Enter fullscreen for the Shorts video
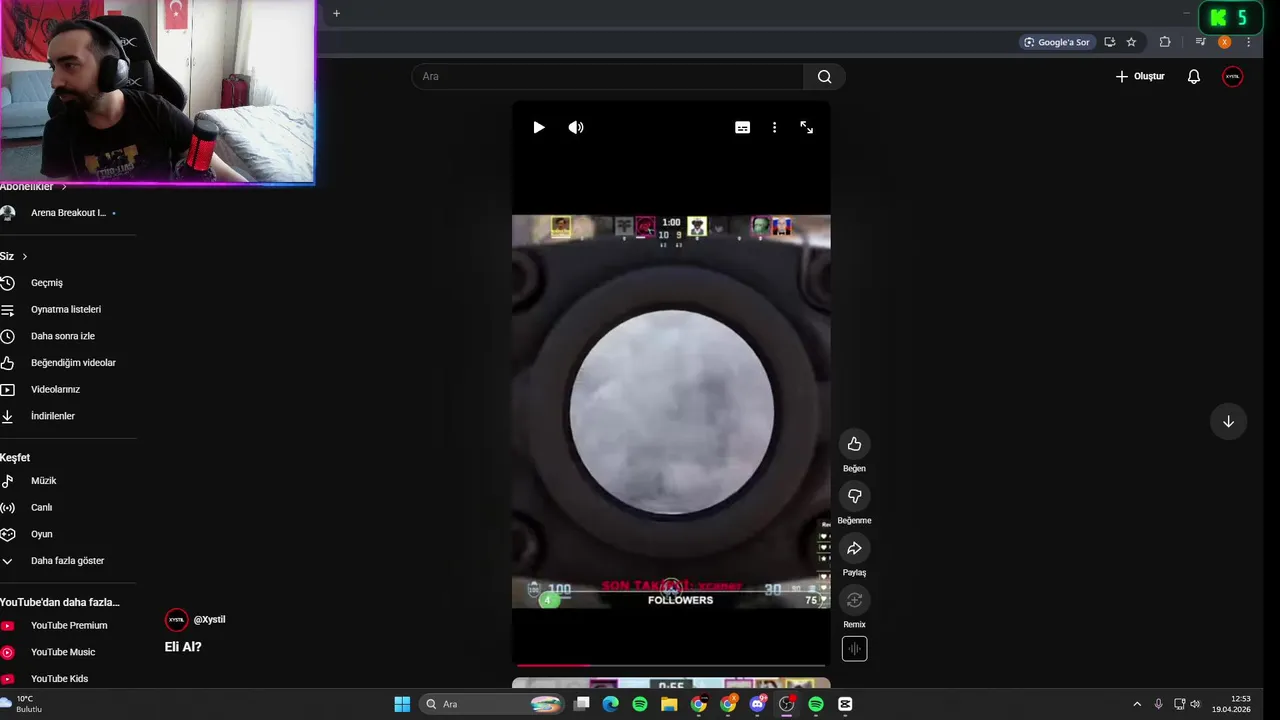The height and width of the screenshot is (720, 1280). [807, 127]
